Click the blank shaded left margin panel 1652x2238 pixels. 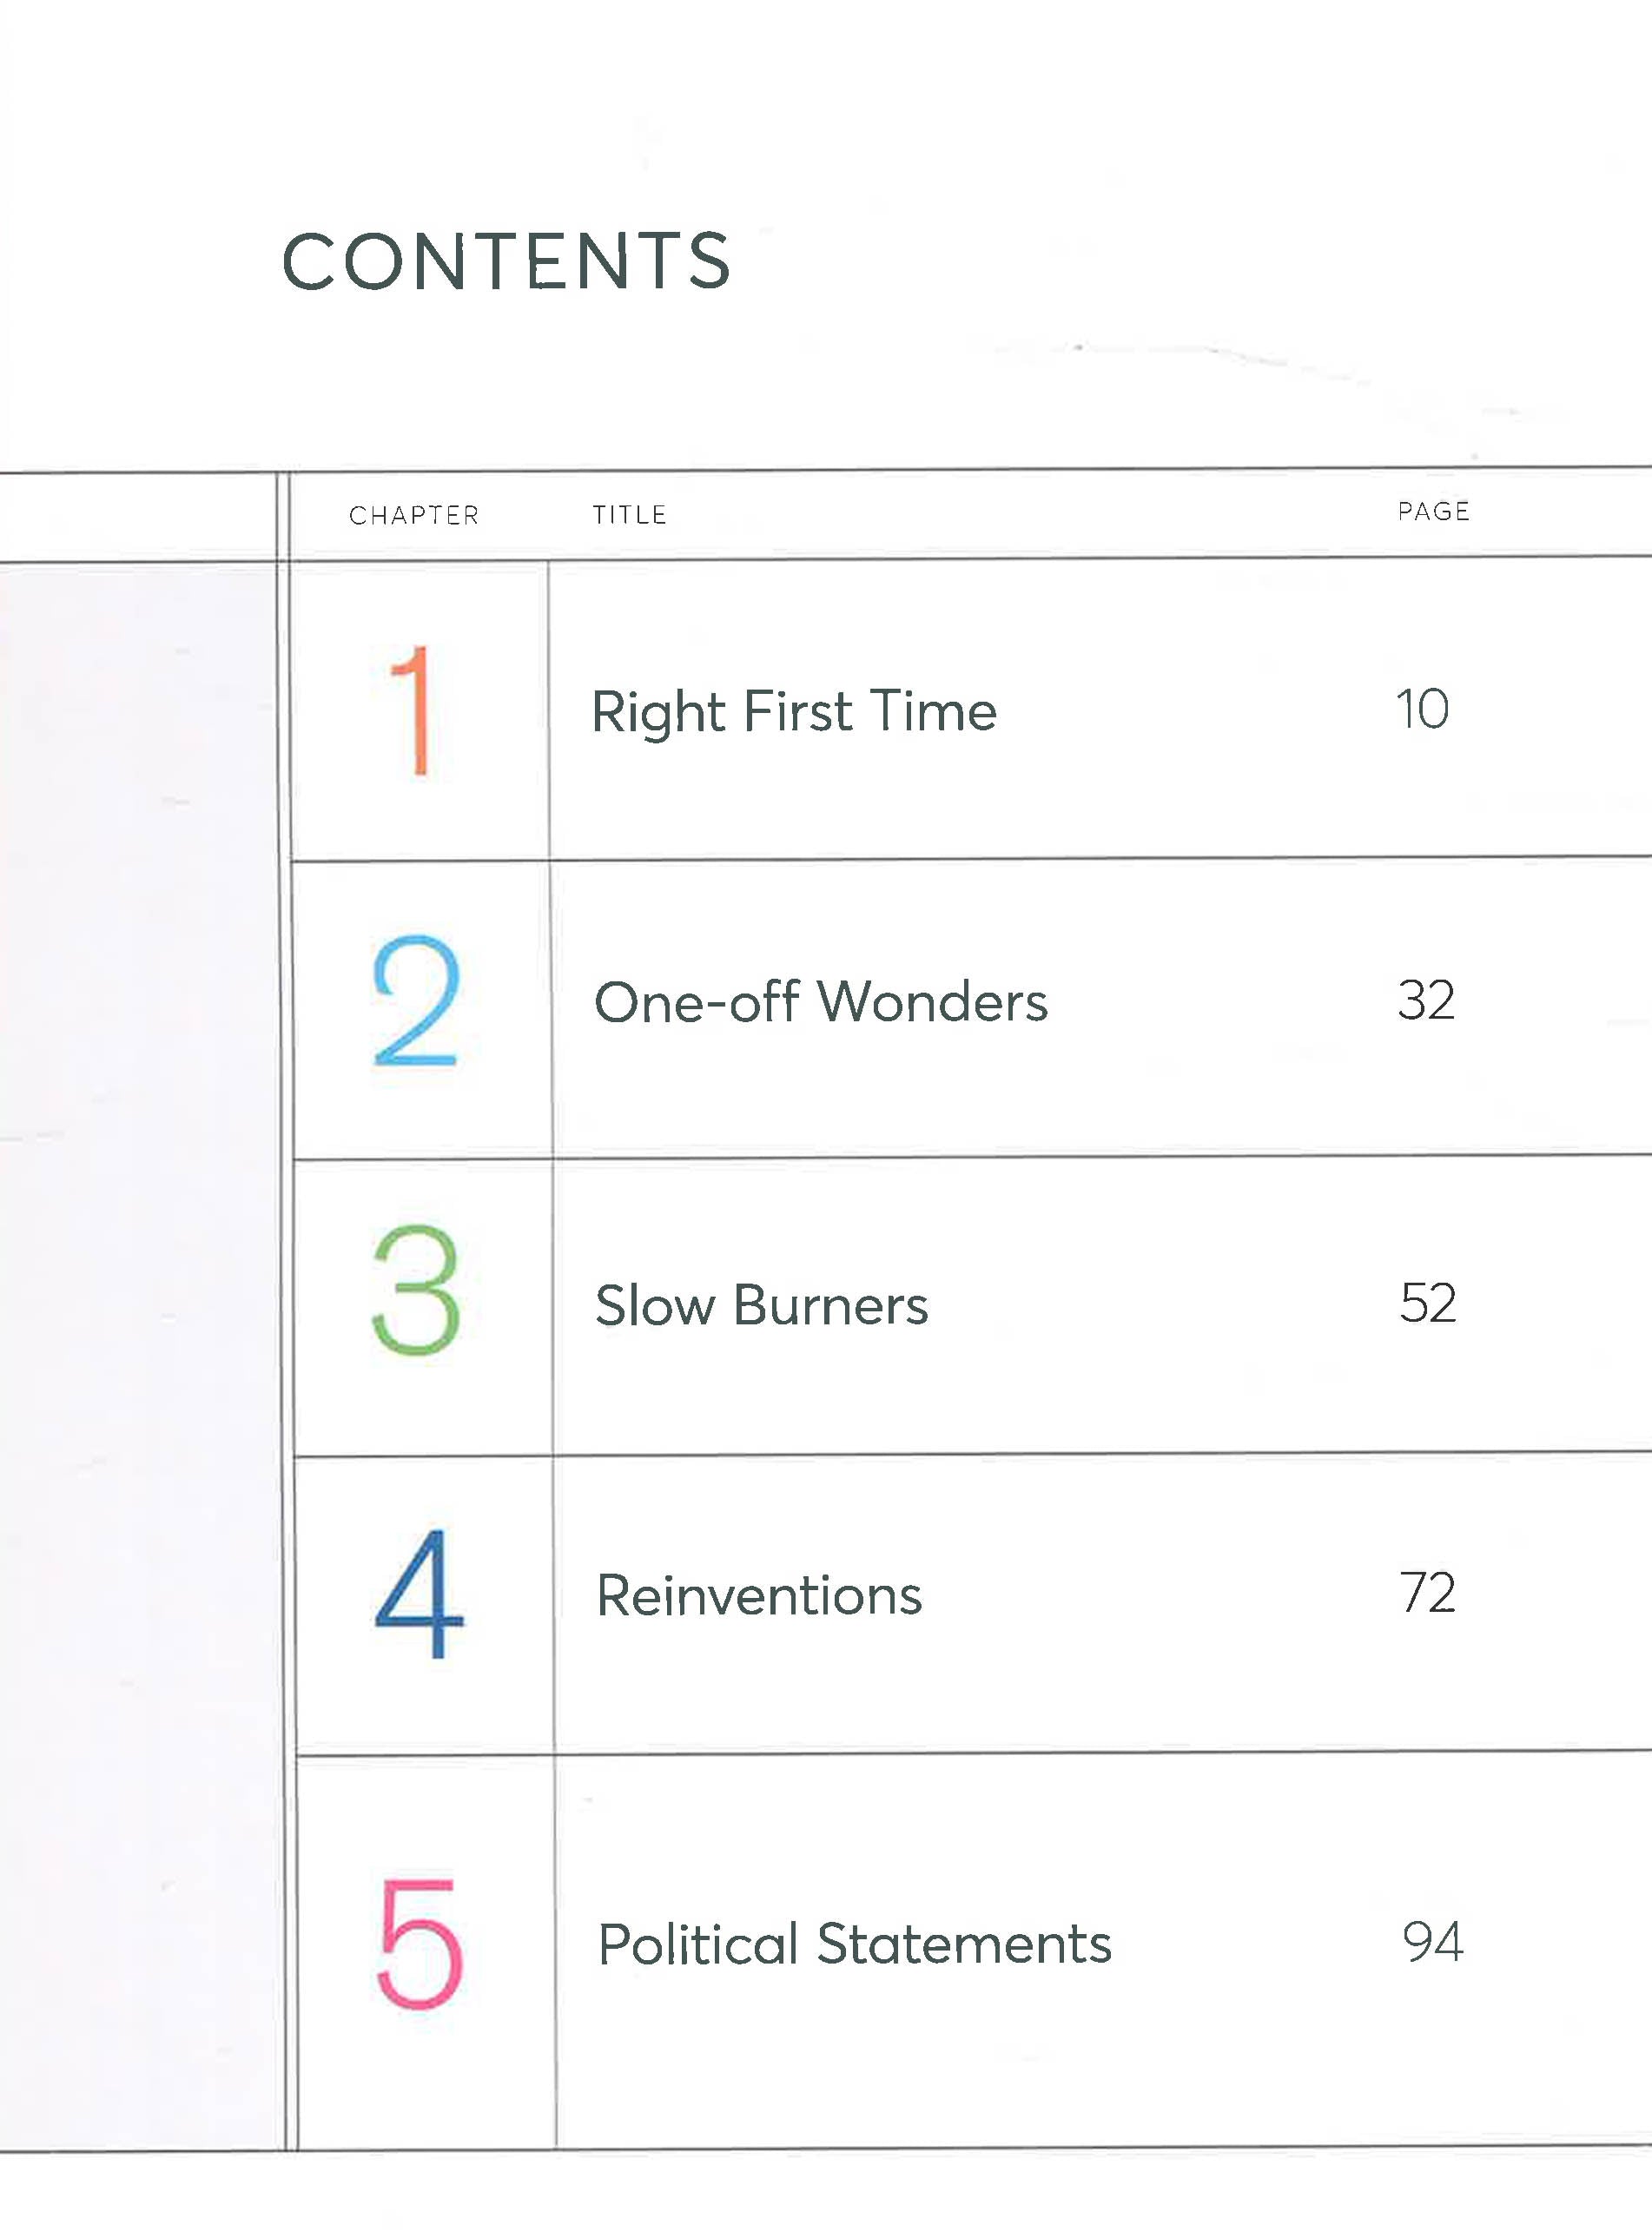140,1350
